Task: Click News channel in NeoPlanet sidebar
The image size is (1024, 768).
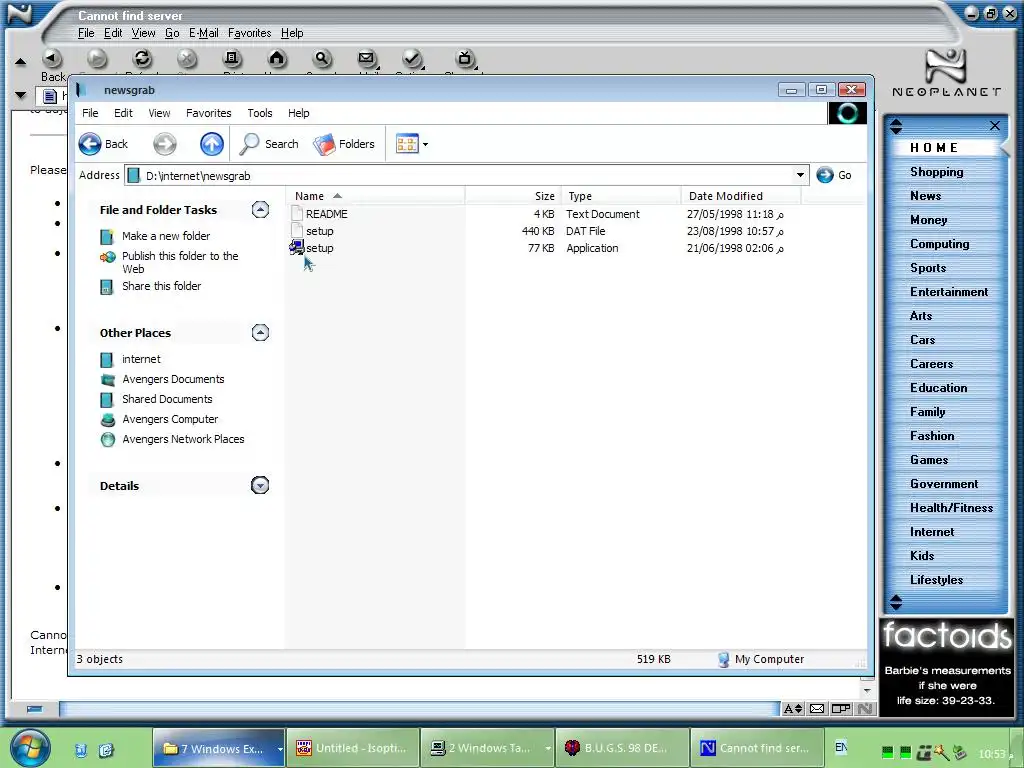Action: (925, 196)
